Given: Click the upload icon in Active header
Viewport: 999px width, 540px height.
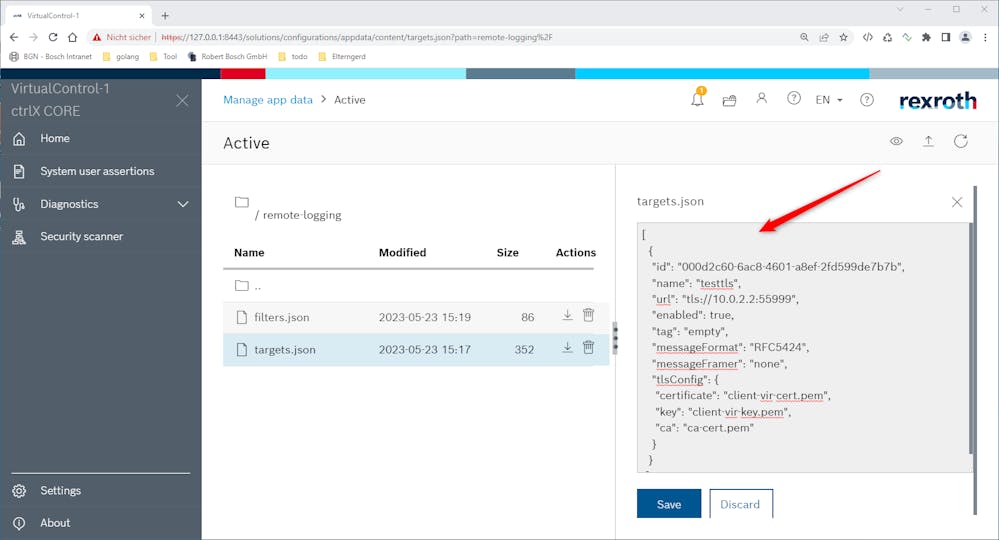Looking at the screenshot, I should point(928,141).
